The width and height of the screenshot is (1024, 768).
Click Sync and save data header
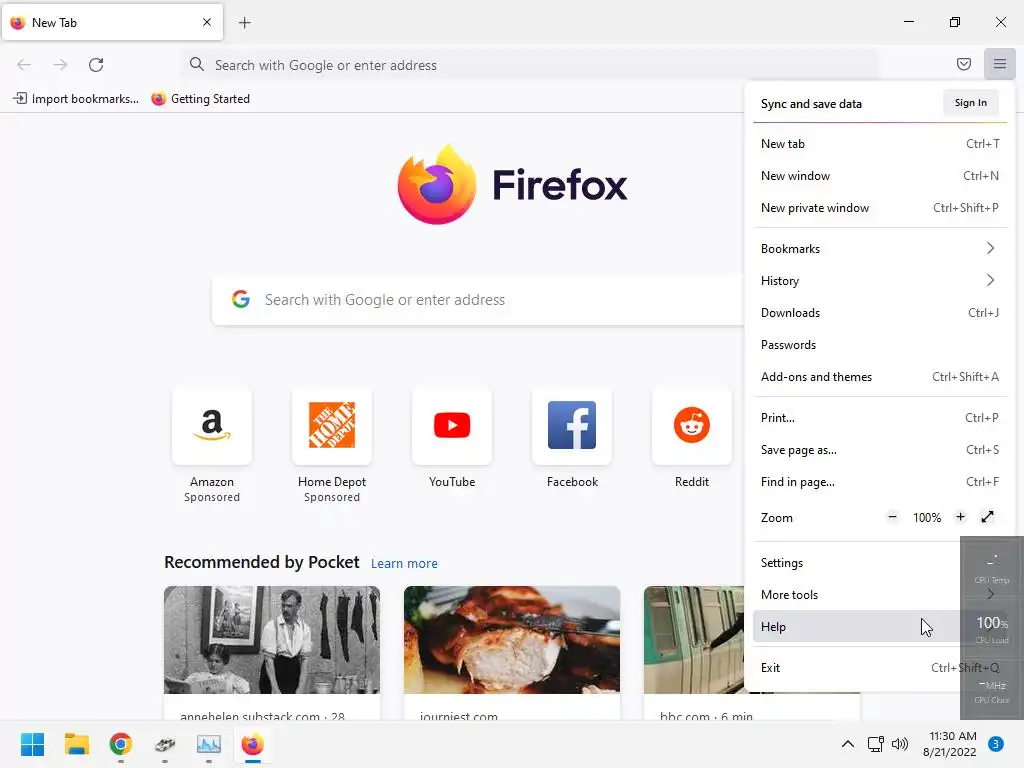point(811,104)
